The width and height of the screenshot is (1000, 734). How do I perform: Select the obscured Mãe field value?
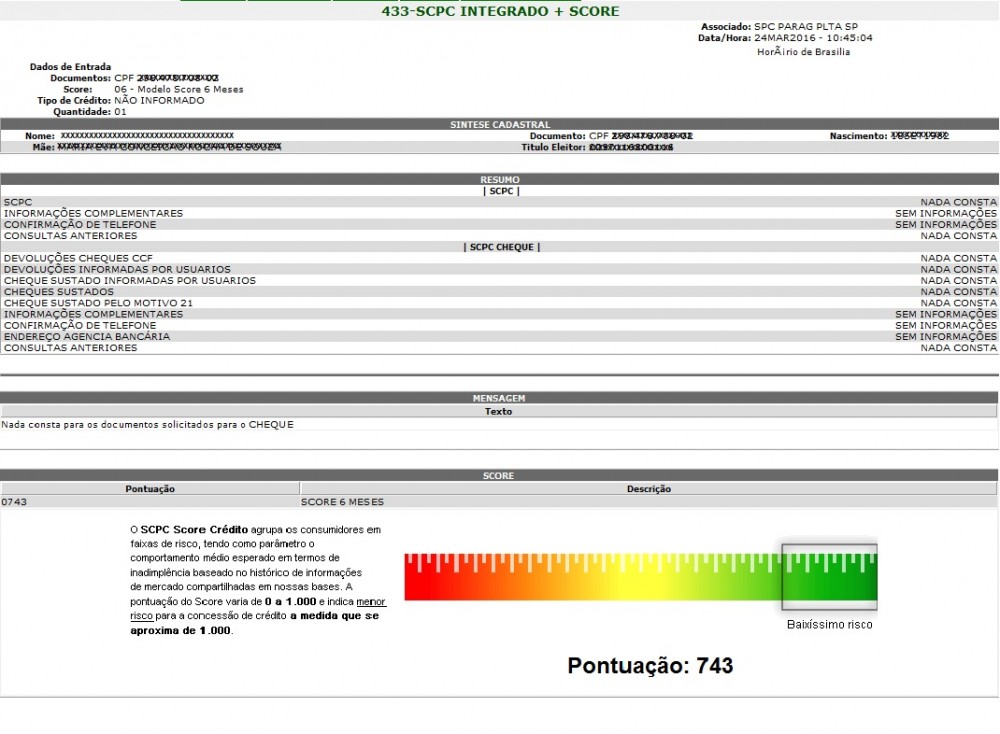pos(169,147)
